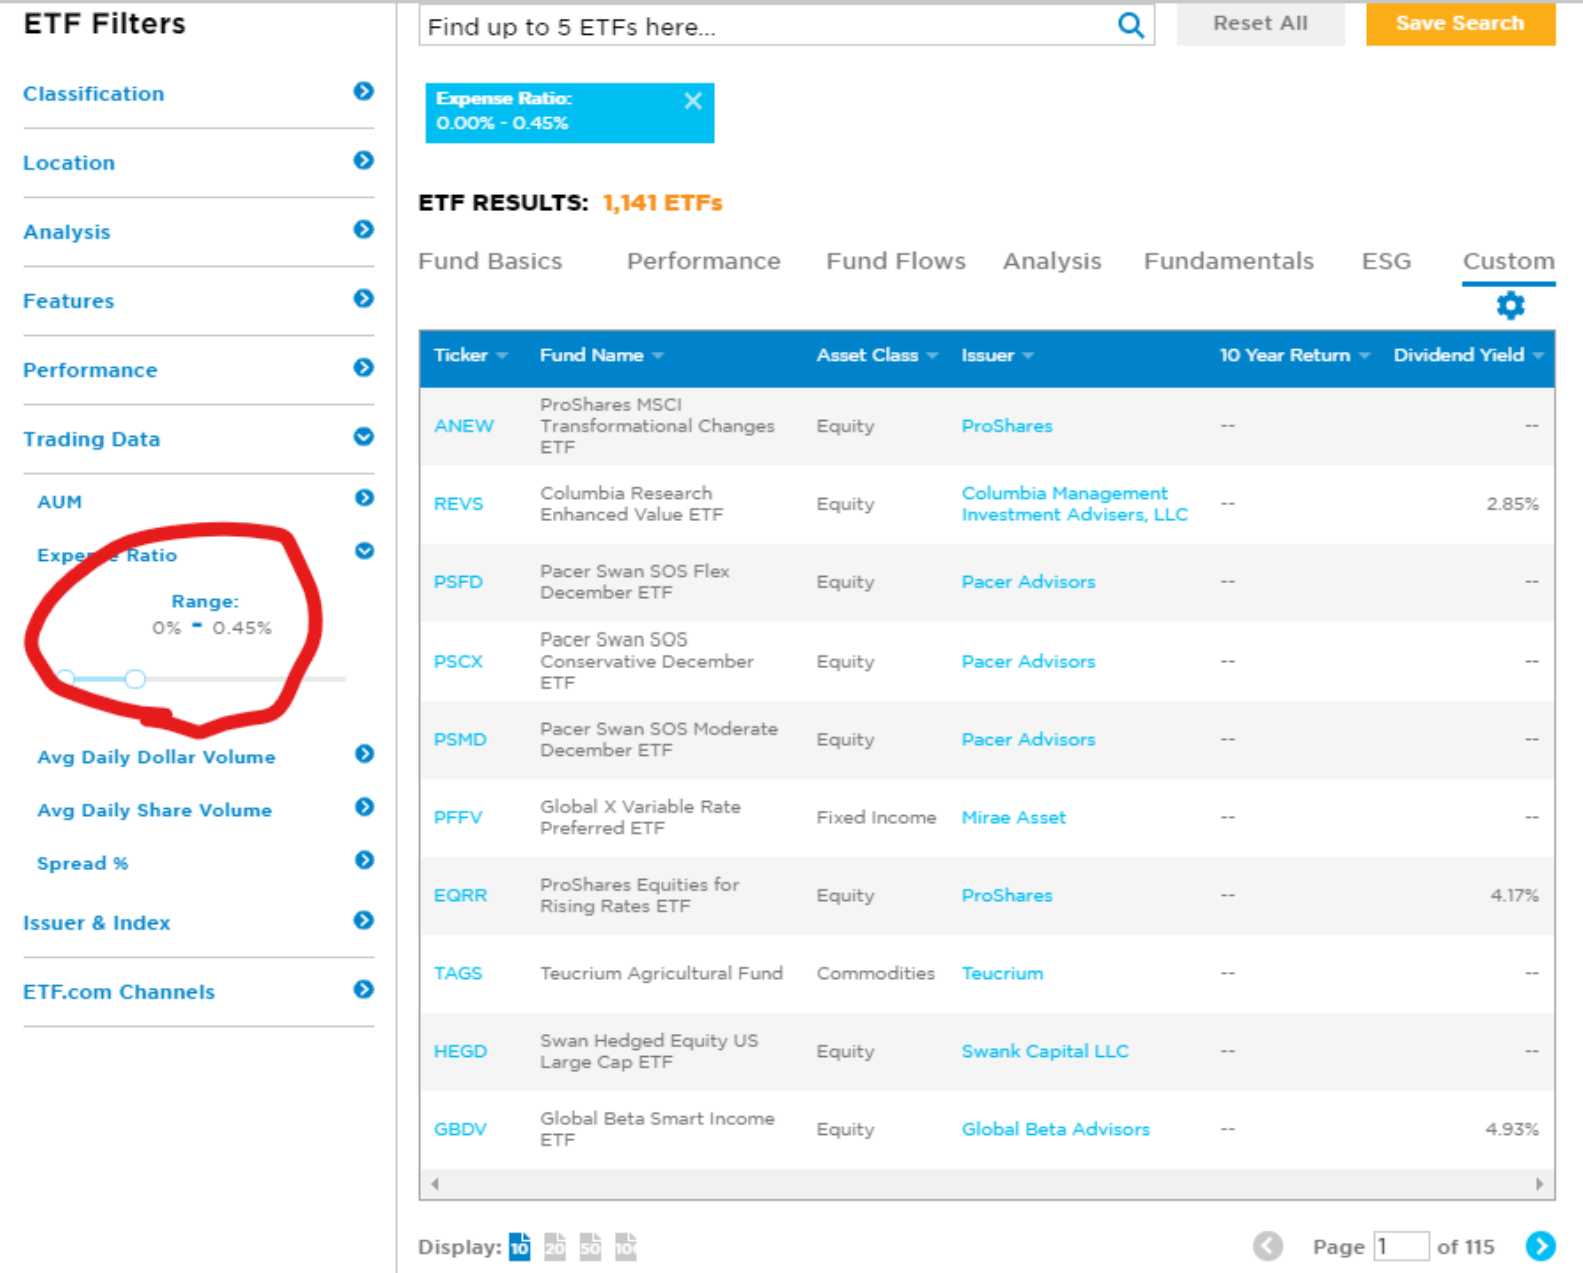Click the Save Search button

tap(1460, 23)
